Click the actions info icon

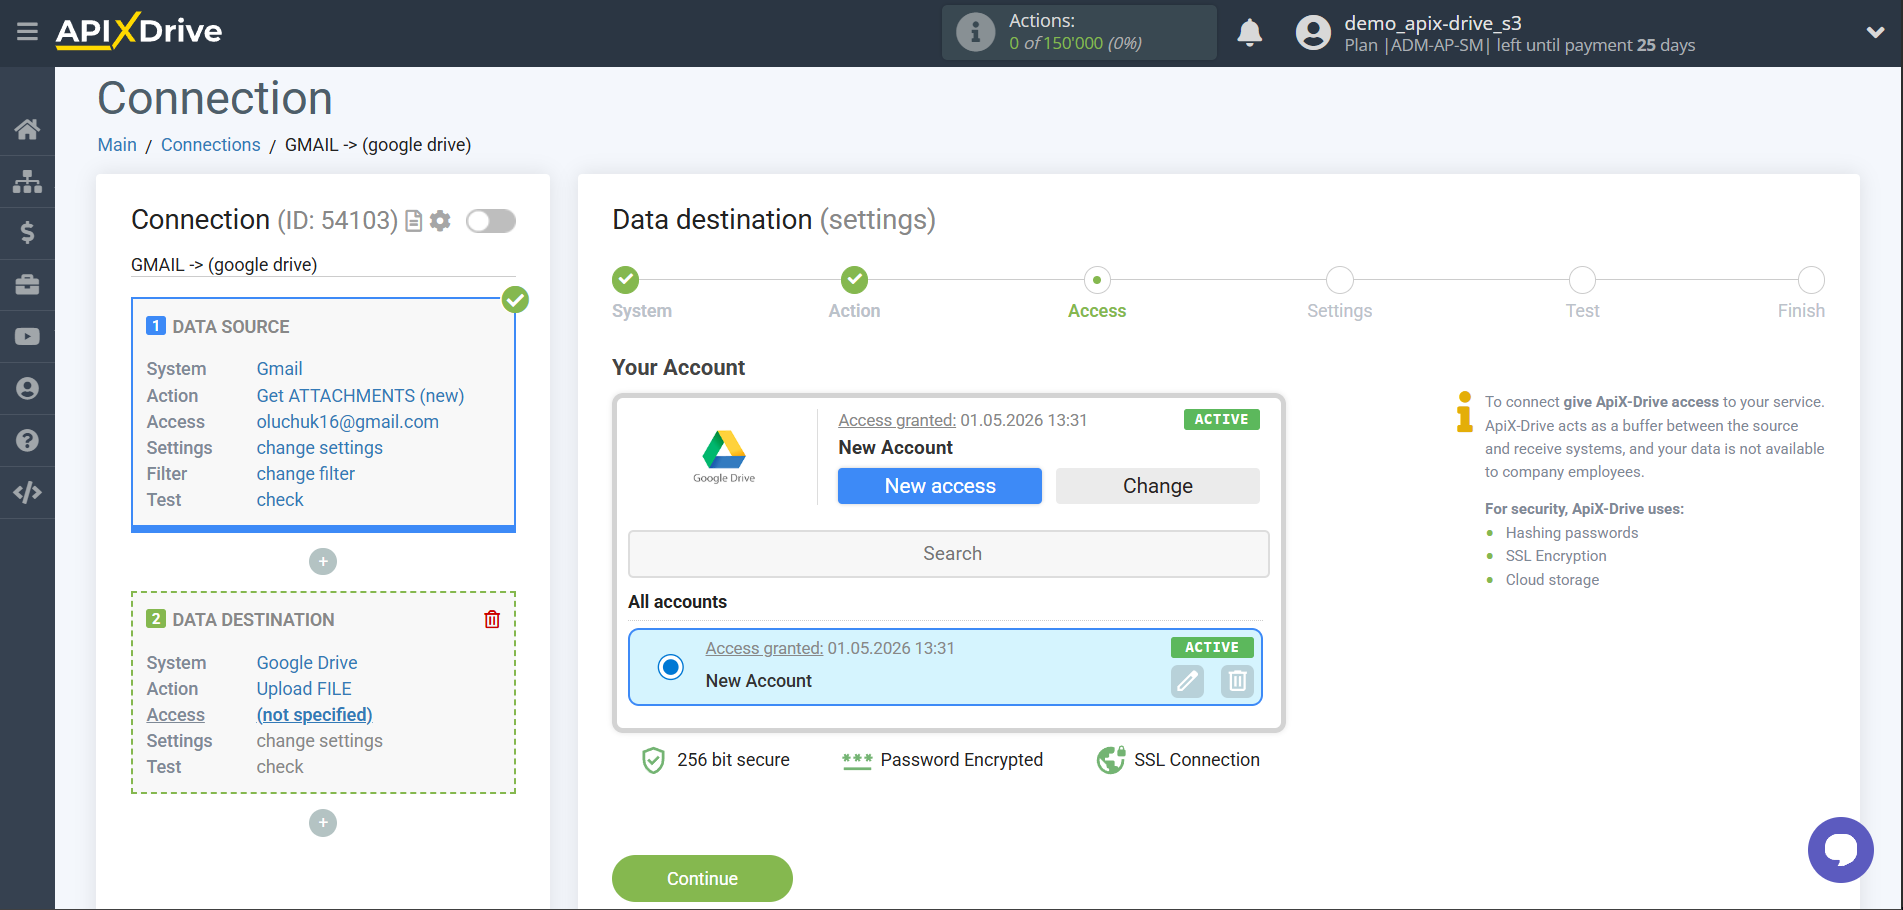(x=975, y=32)
